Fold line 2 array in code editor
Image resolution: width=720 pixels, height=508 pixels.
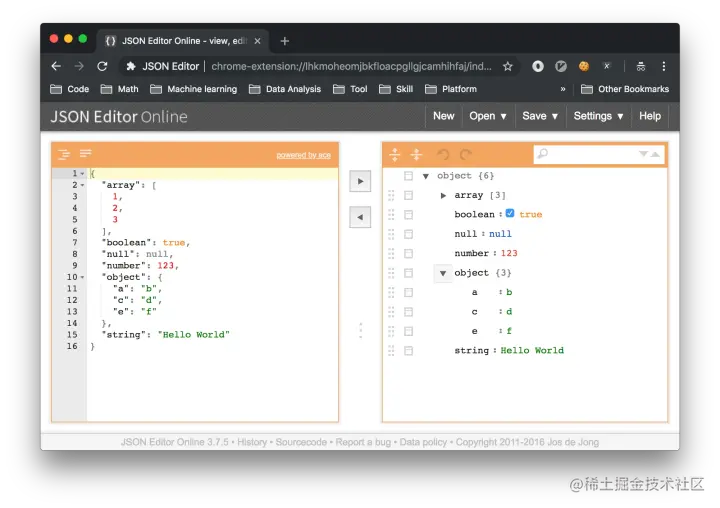tap(83, 186)
